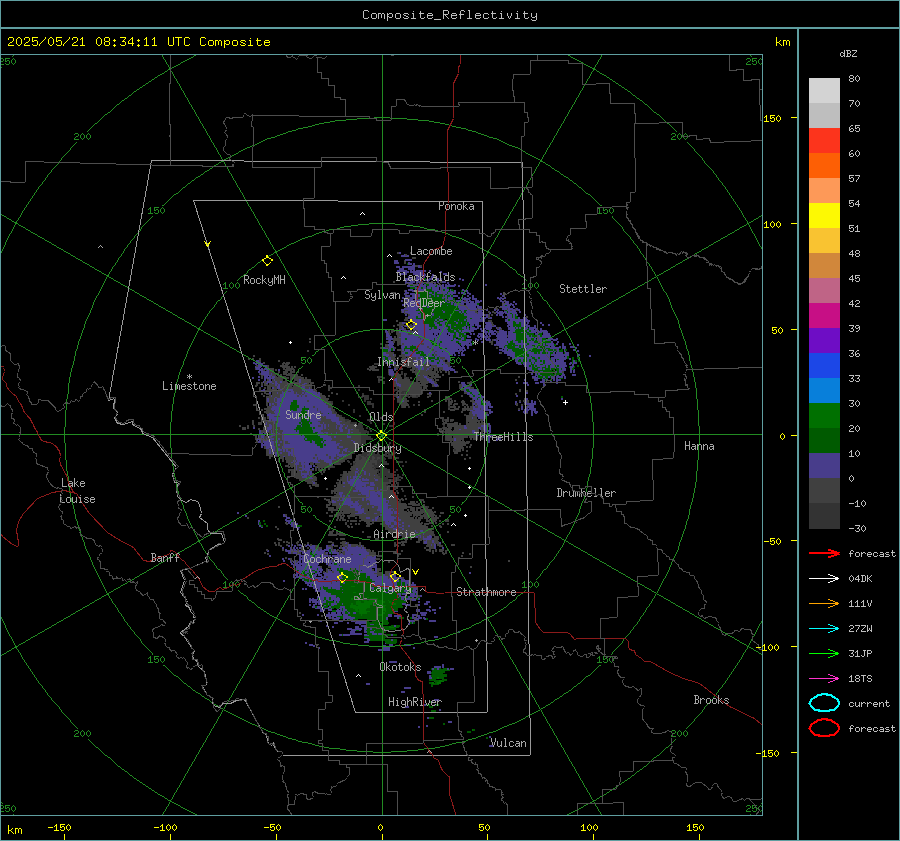This screenshot has height=841, width=900.
Task: Click the Ponoka town label
Action: coord(456,206)
